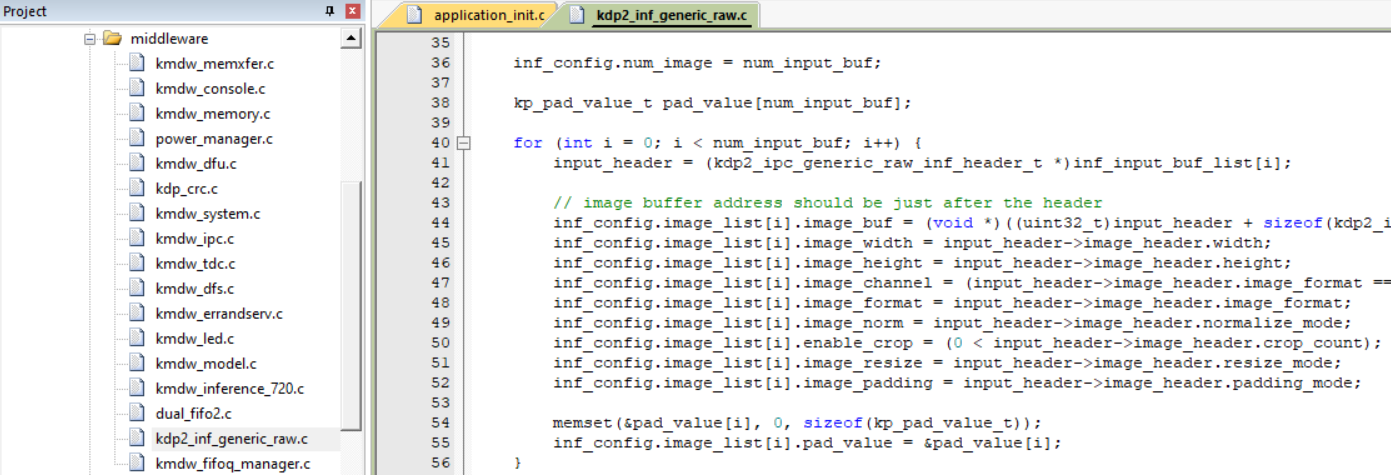Viewport: 1391px width, 475px height.
Task: Click the file icon beside kmdw_led.c
Action: [x=137, y=339]
